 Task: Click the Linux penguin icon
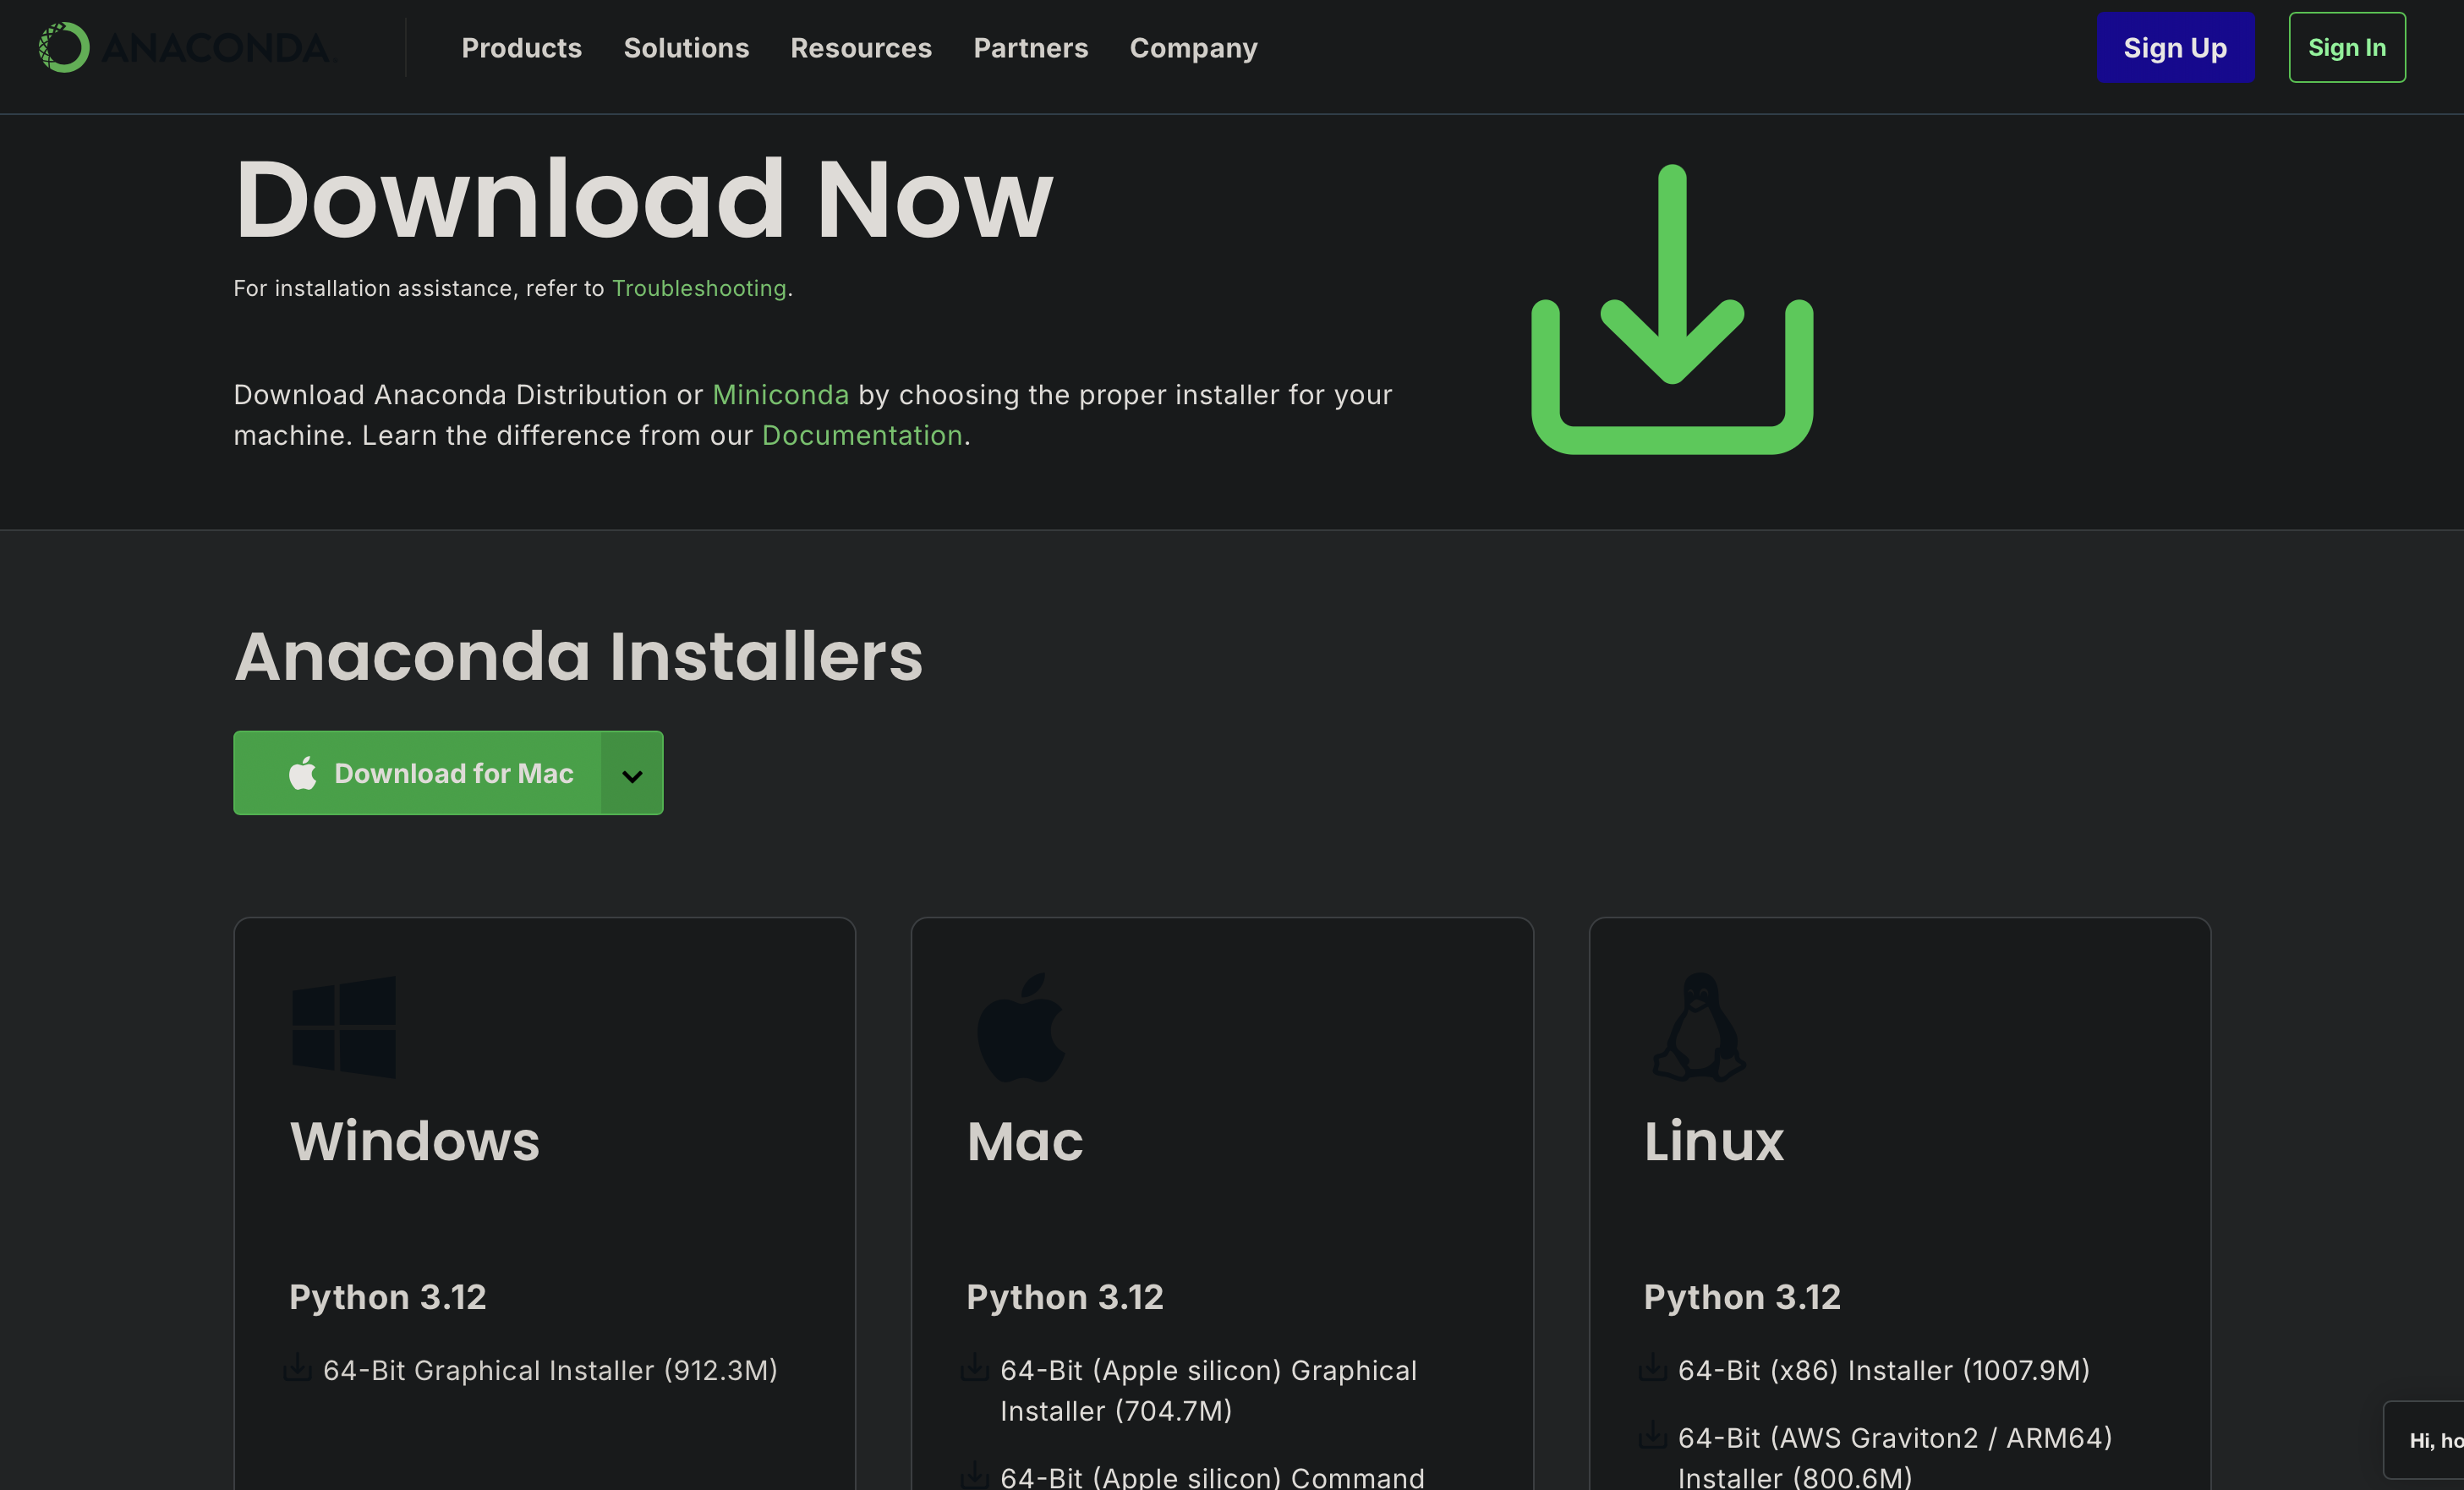[x=1699, y=1028]
